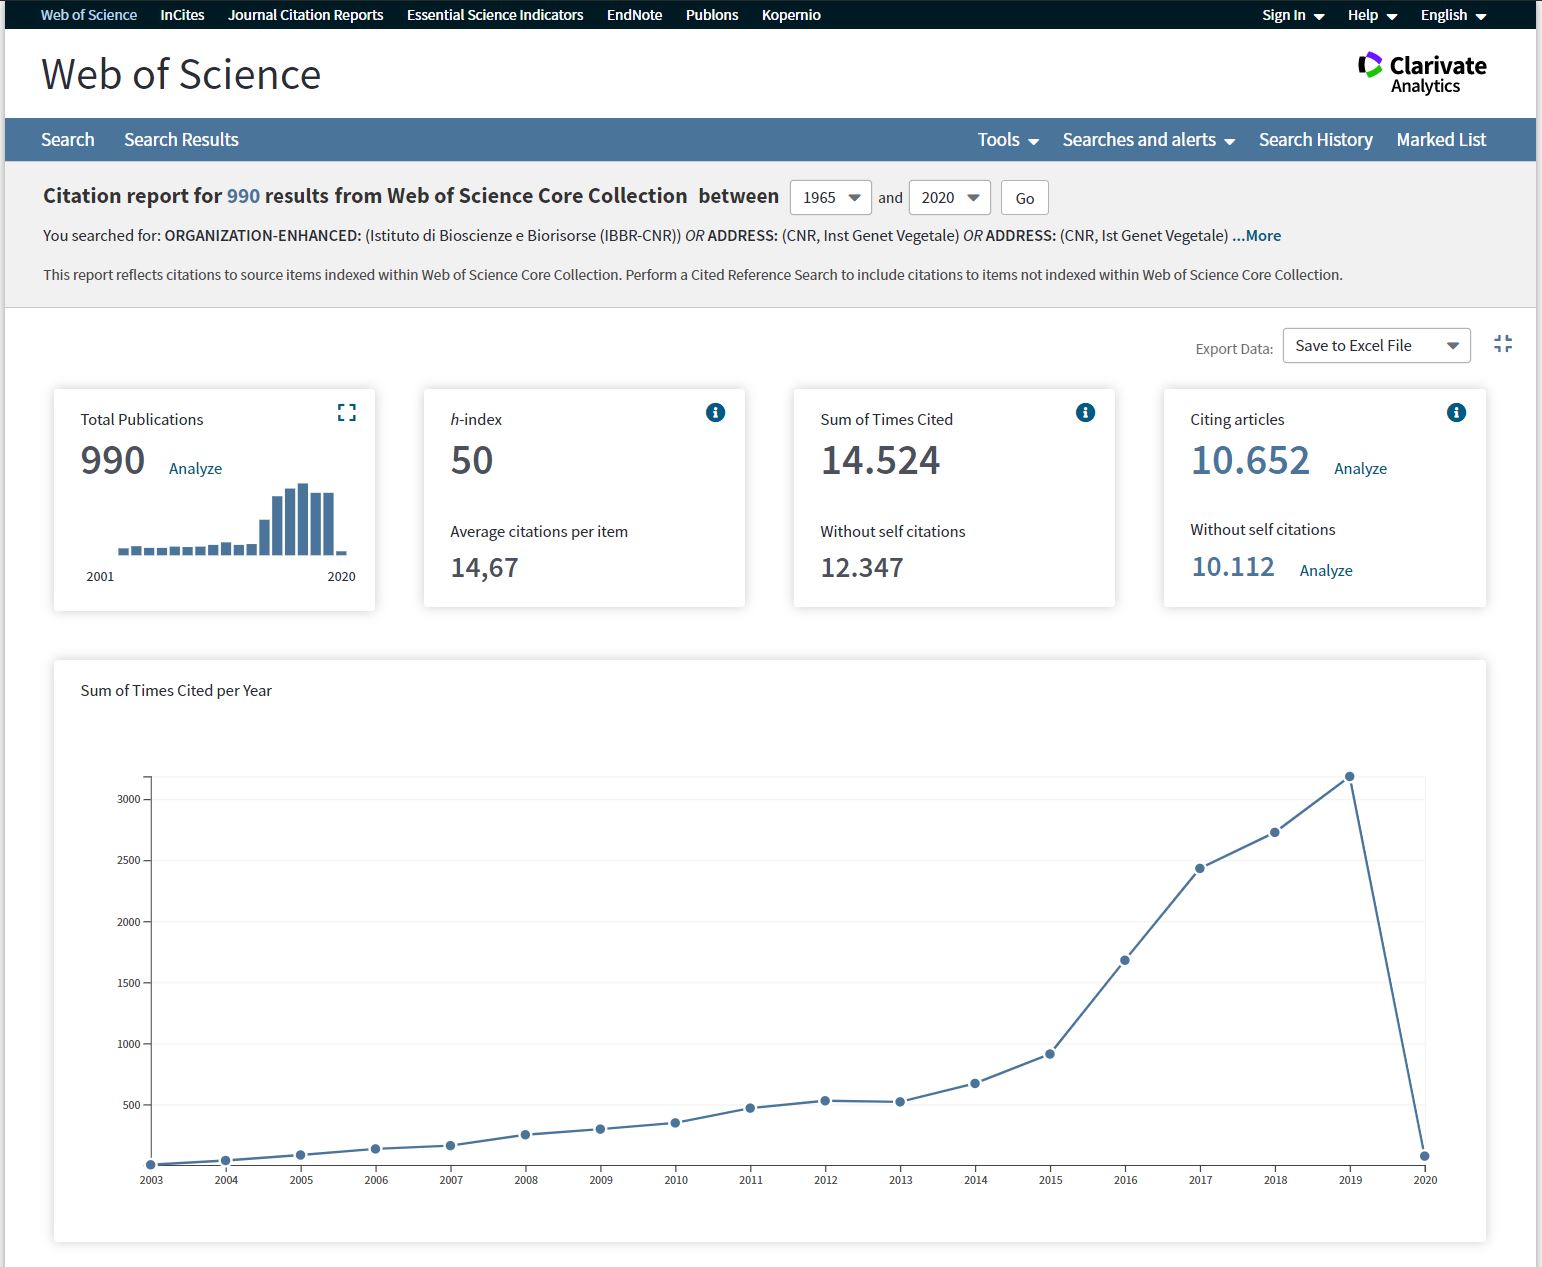Image resolution: width=1542 pixels, height=1267 pixels.
Task: Open the h-index info icon
Action: 715,412
